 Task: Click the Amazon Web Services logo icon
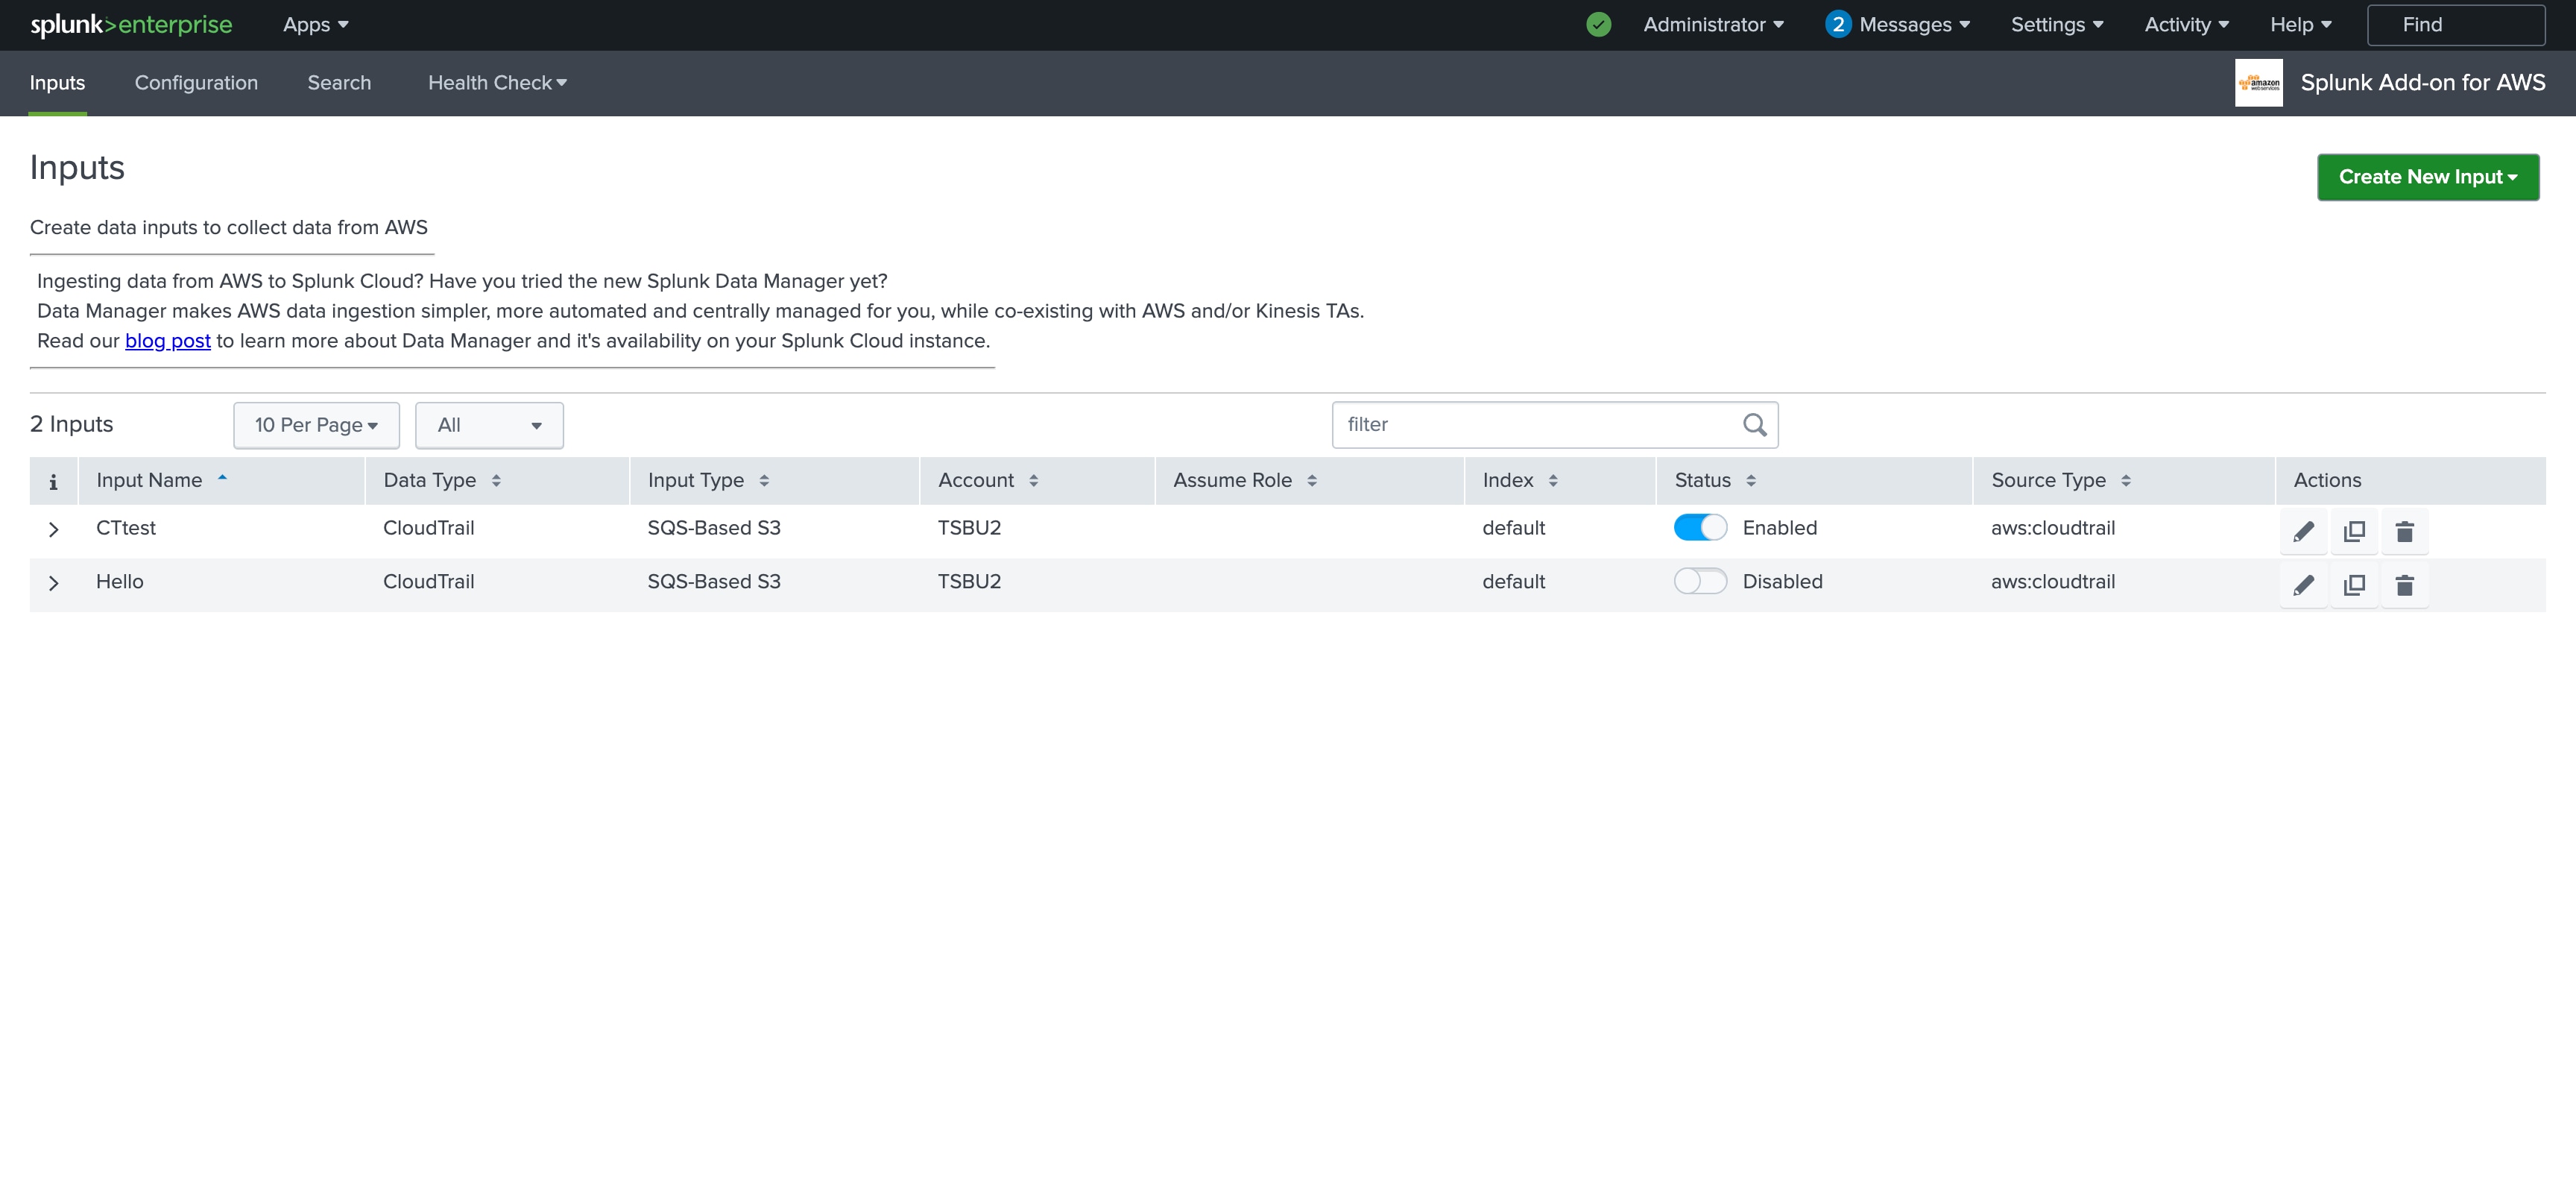coord(2258,83)
